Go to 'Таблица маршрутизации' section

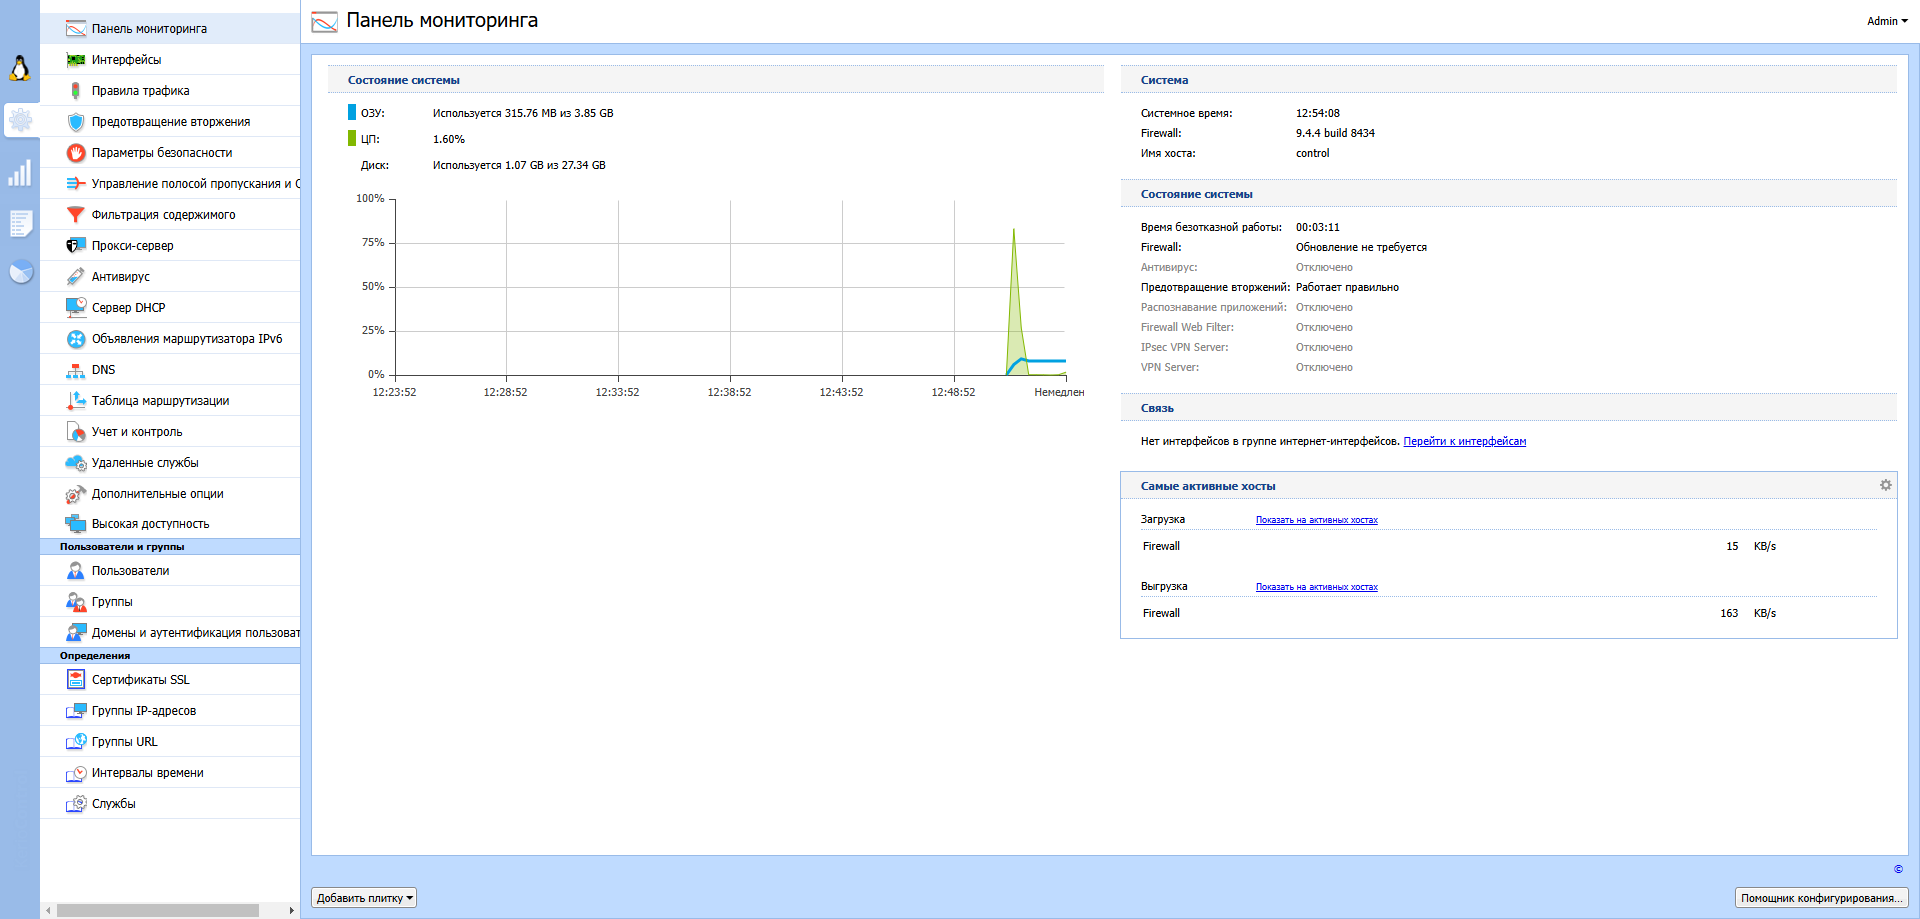click(x=160, y=401)
